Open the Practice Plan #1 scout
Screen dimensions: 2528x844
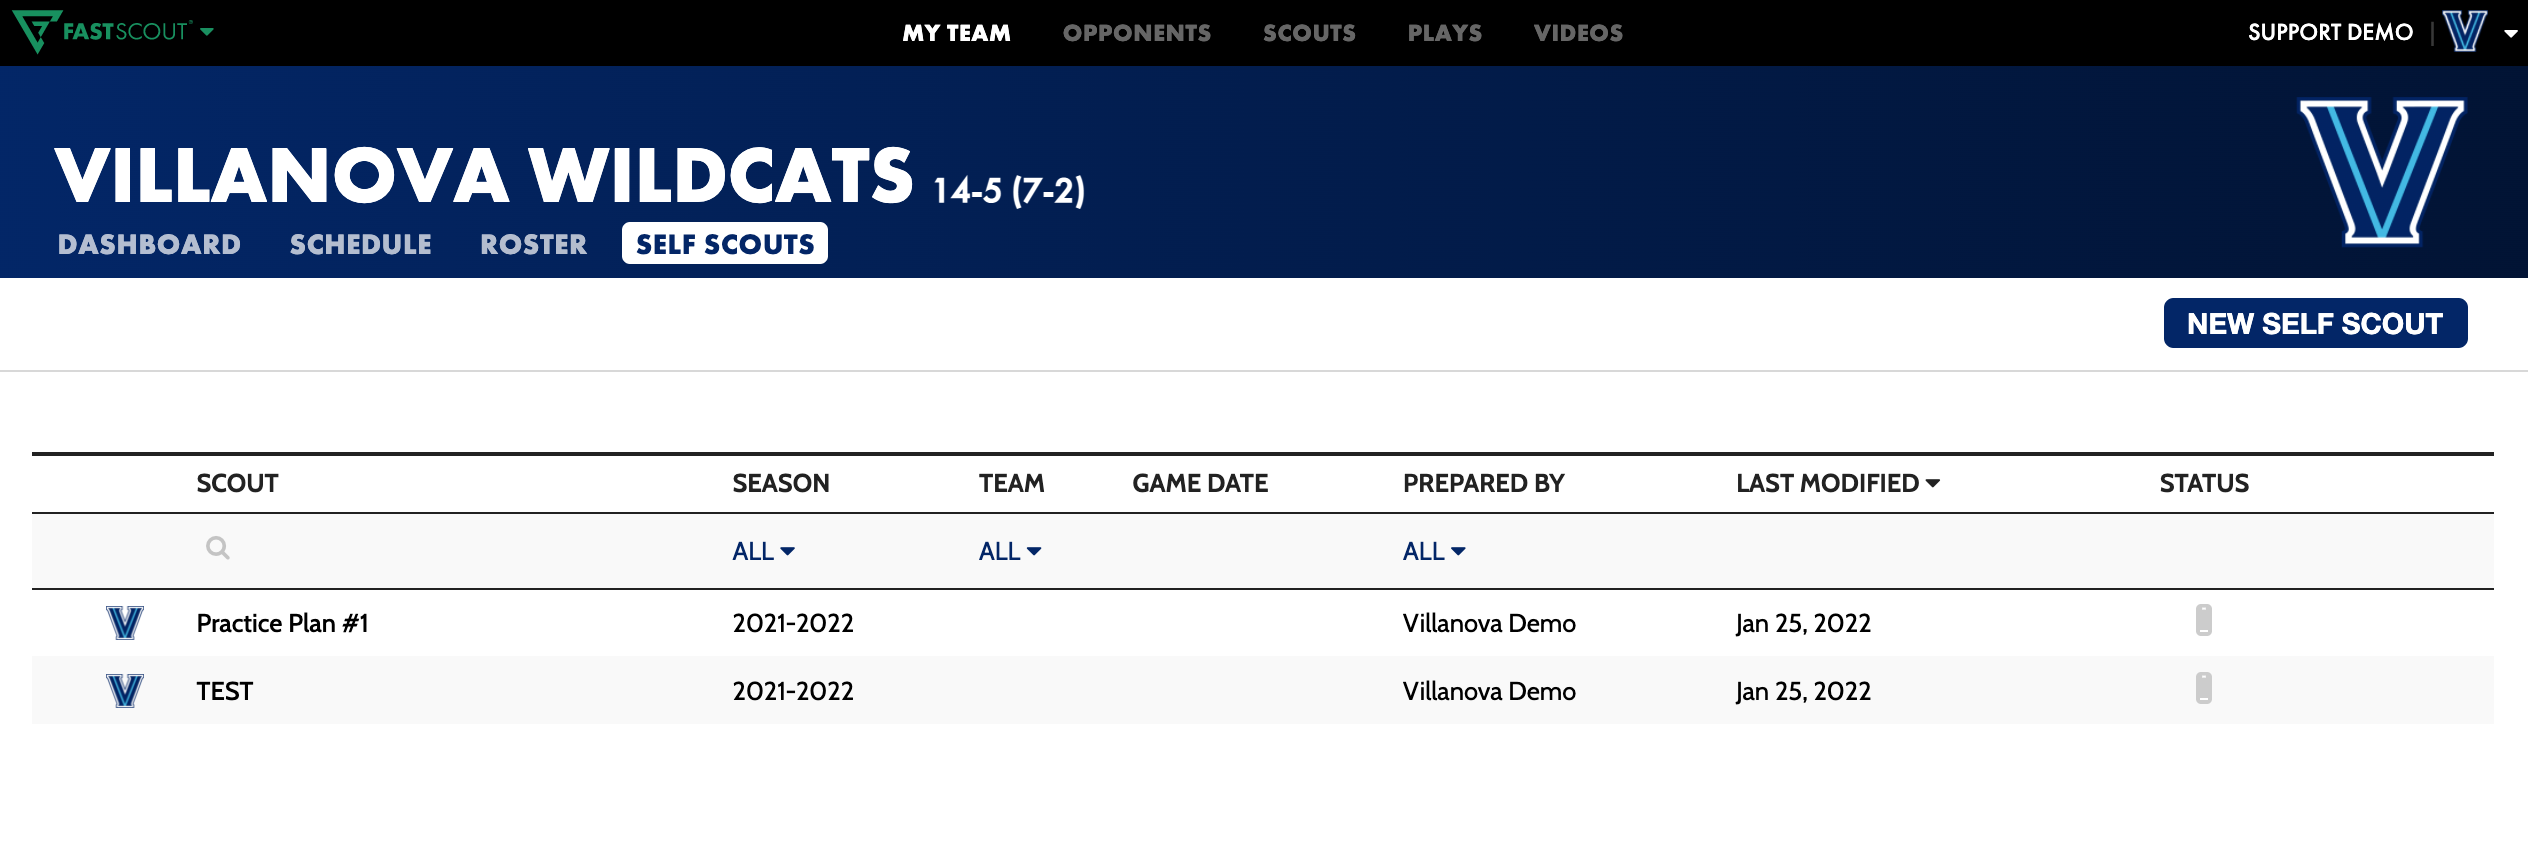[284, 623]
